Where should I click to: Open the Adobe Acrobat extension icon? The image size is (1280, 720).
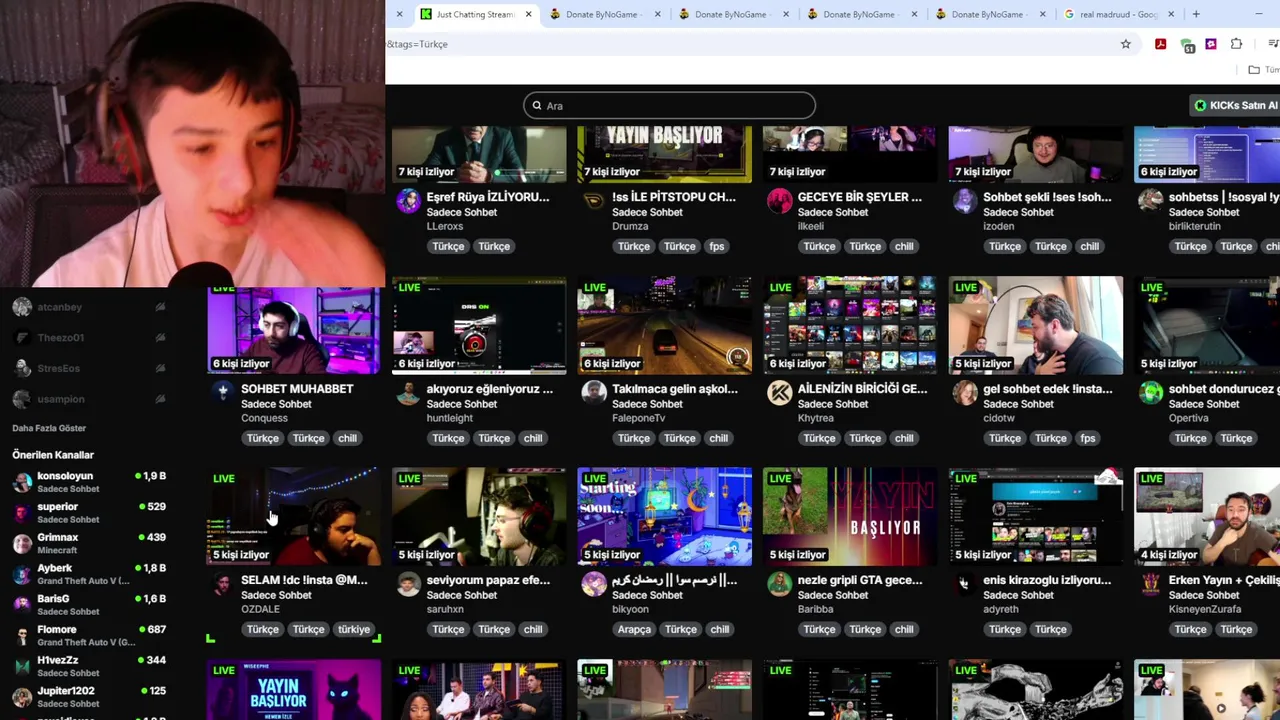point(1160,44)
